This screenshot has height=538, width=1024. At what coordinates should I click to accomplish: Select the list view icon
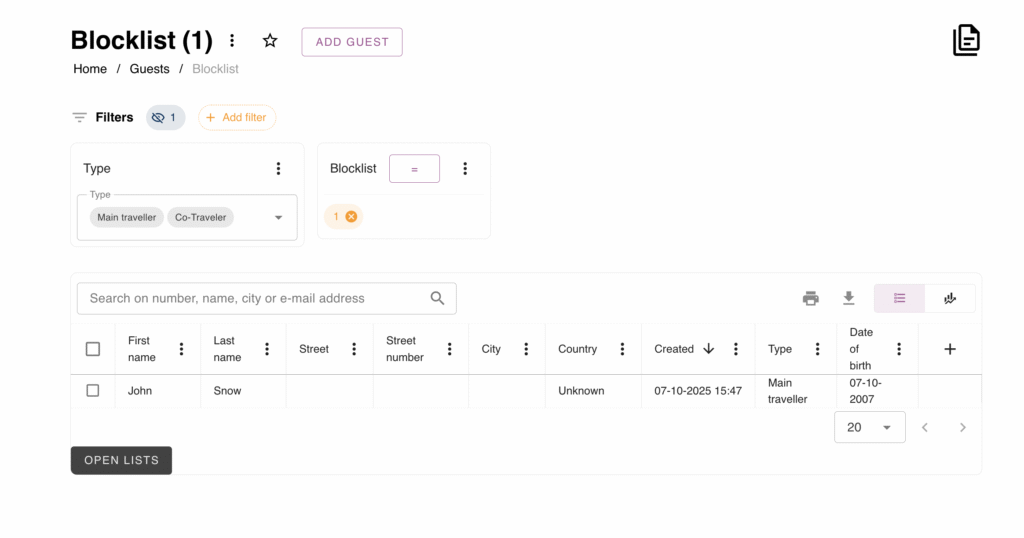(x=899, y=298)
